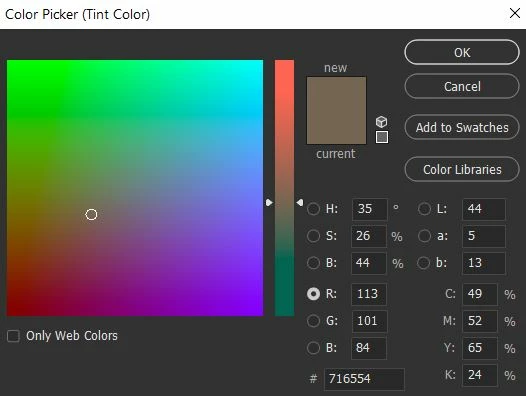The height and width of the screenshot is (396, 526).
Task: Click the saturation field showing 26
Action: tap(369, 236)
